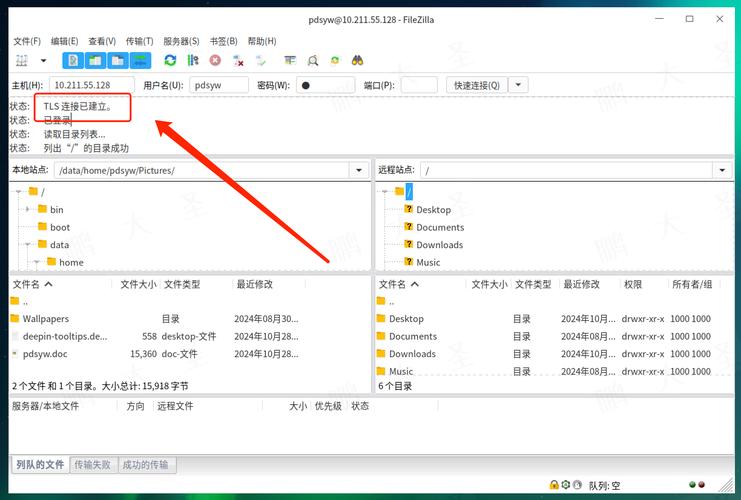Screen dimensions: 741x500
Task: Sort remote files by 权限 column
Action: coord(643,284)
